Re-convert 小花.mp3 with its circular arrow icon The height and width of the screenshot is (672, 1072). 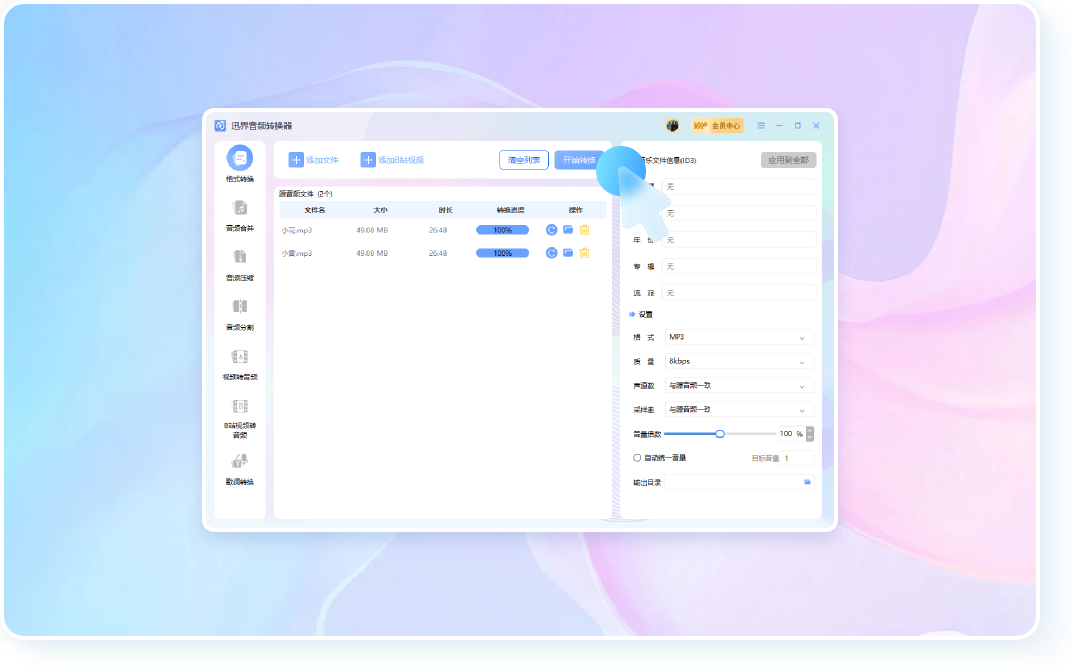click(551, 230)
